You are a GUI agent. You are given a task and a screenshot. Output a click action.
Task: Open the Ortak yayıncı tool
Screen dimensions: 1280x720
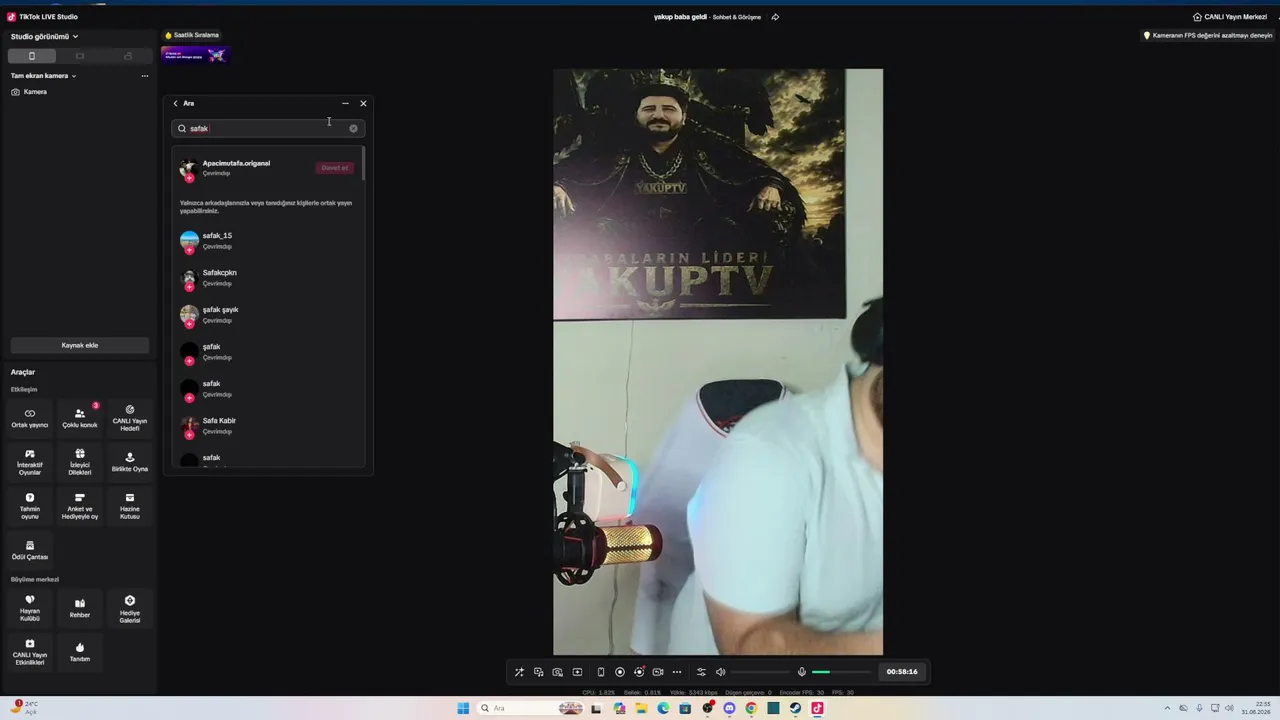(30, 417)
